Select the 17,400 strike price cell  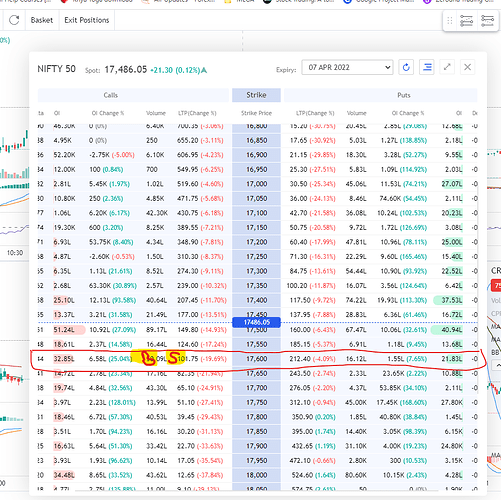point(256,300)
